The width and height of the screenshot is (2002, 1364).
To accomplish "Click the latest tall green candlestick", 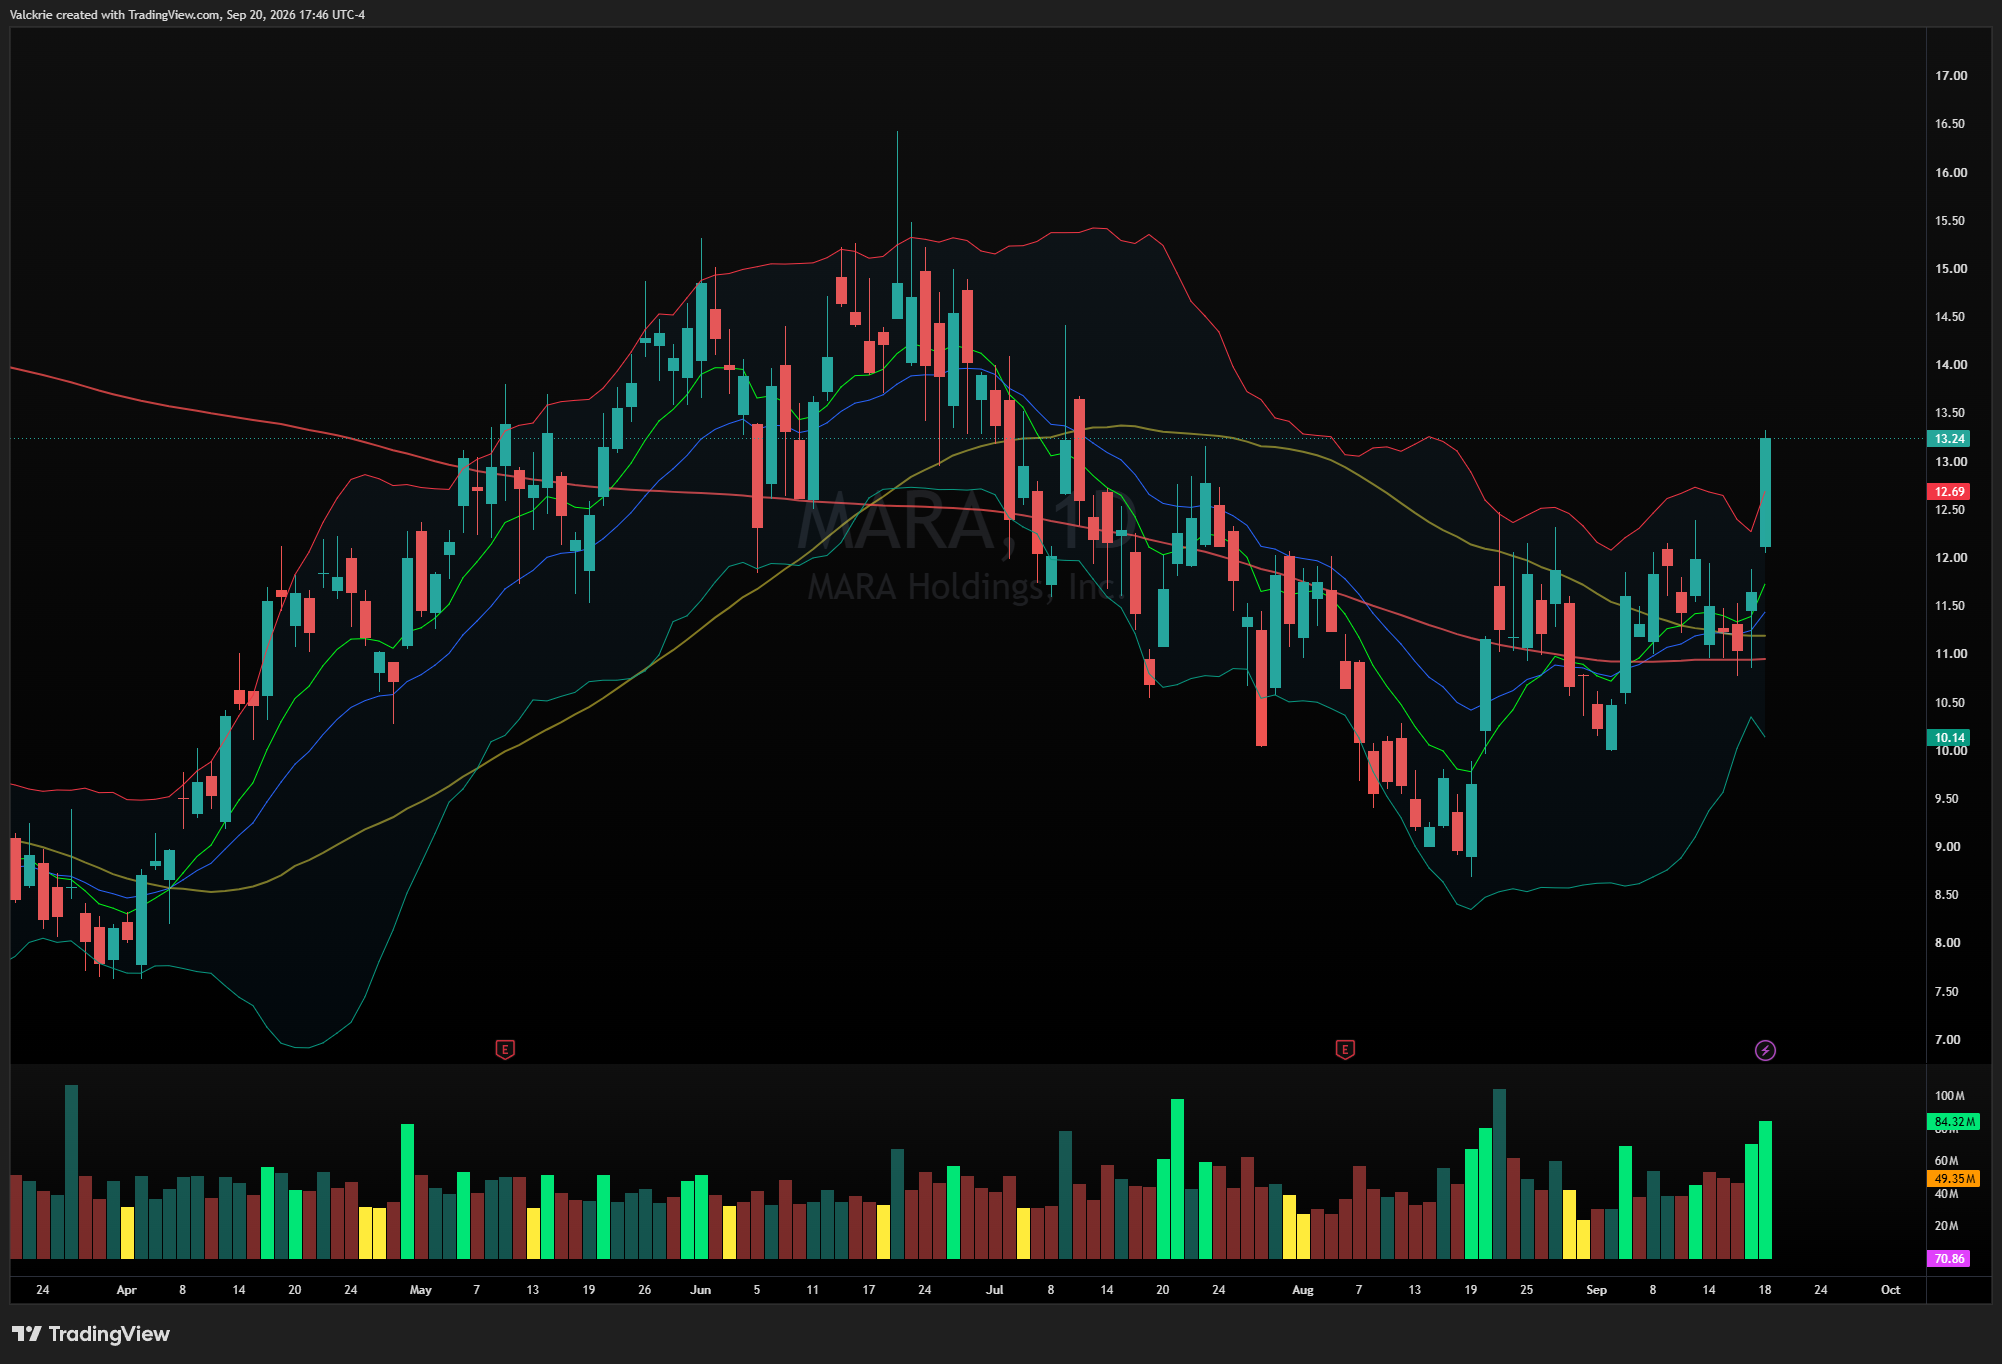I will [1765, 492].
